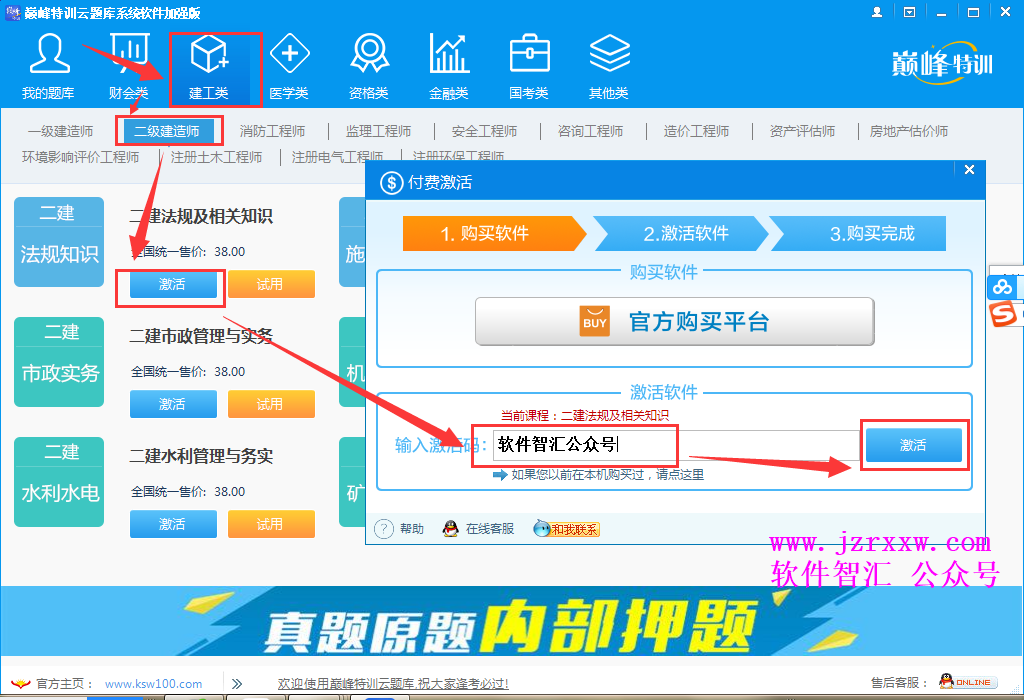Open the www.ksw100.com homepage link
This screenshot has width=1024, height=700.
[x=153, y=684]
